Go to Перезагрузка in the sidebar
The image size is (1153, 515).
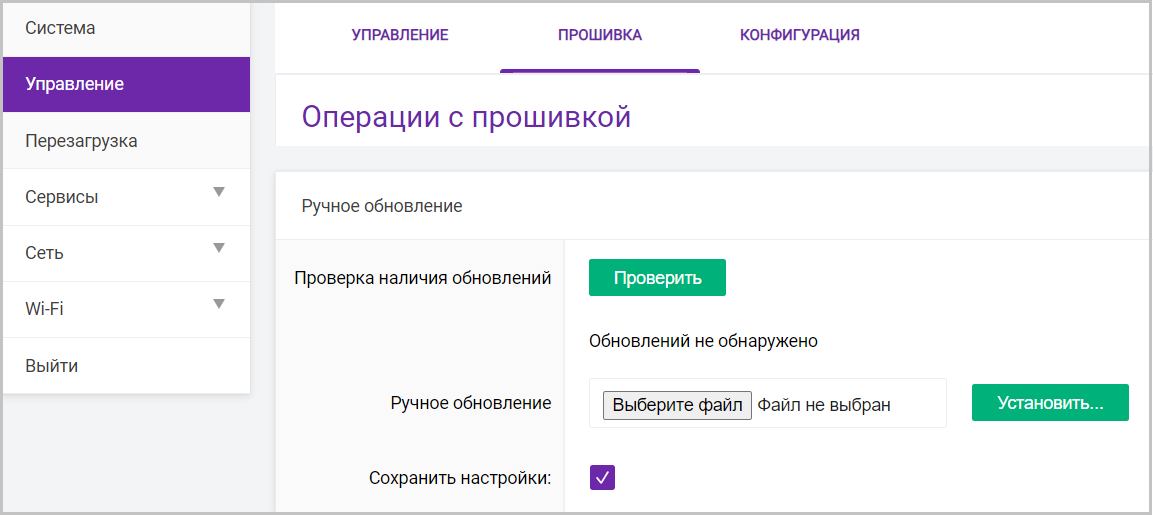pyautogui.click(x=81, y=141)
